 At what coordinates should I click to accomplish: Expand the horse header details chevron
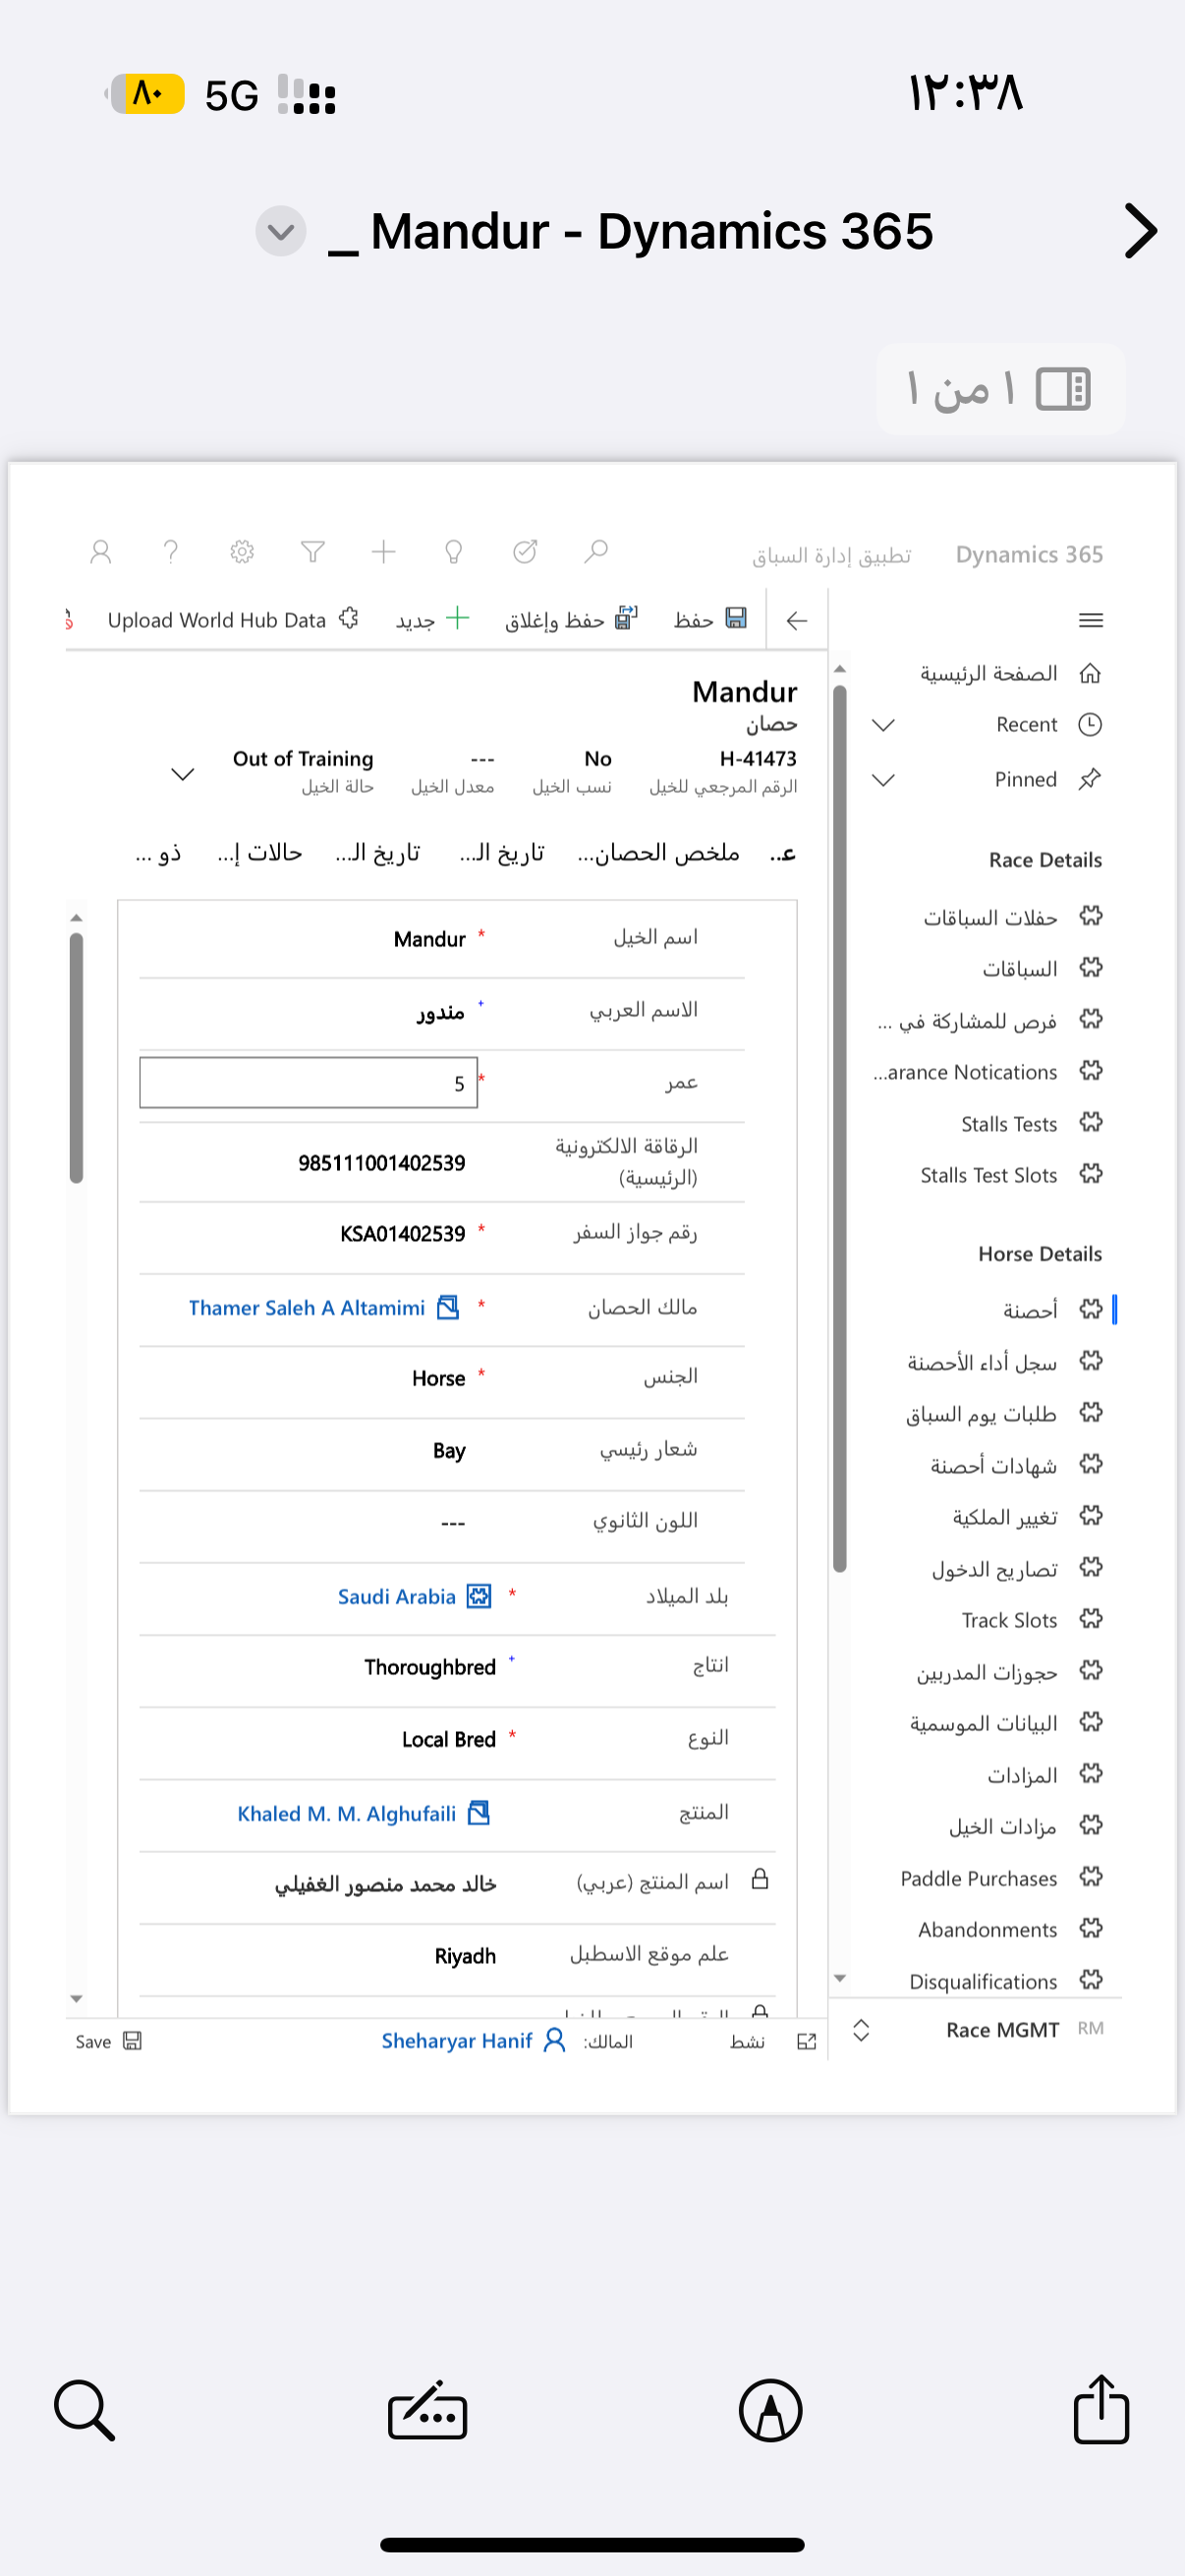point(182,775)
